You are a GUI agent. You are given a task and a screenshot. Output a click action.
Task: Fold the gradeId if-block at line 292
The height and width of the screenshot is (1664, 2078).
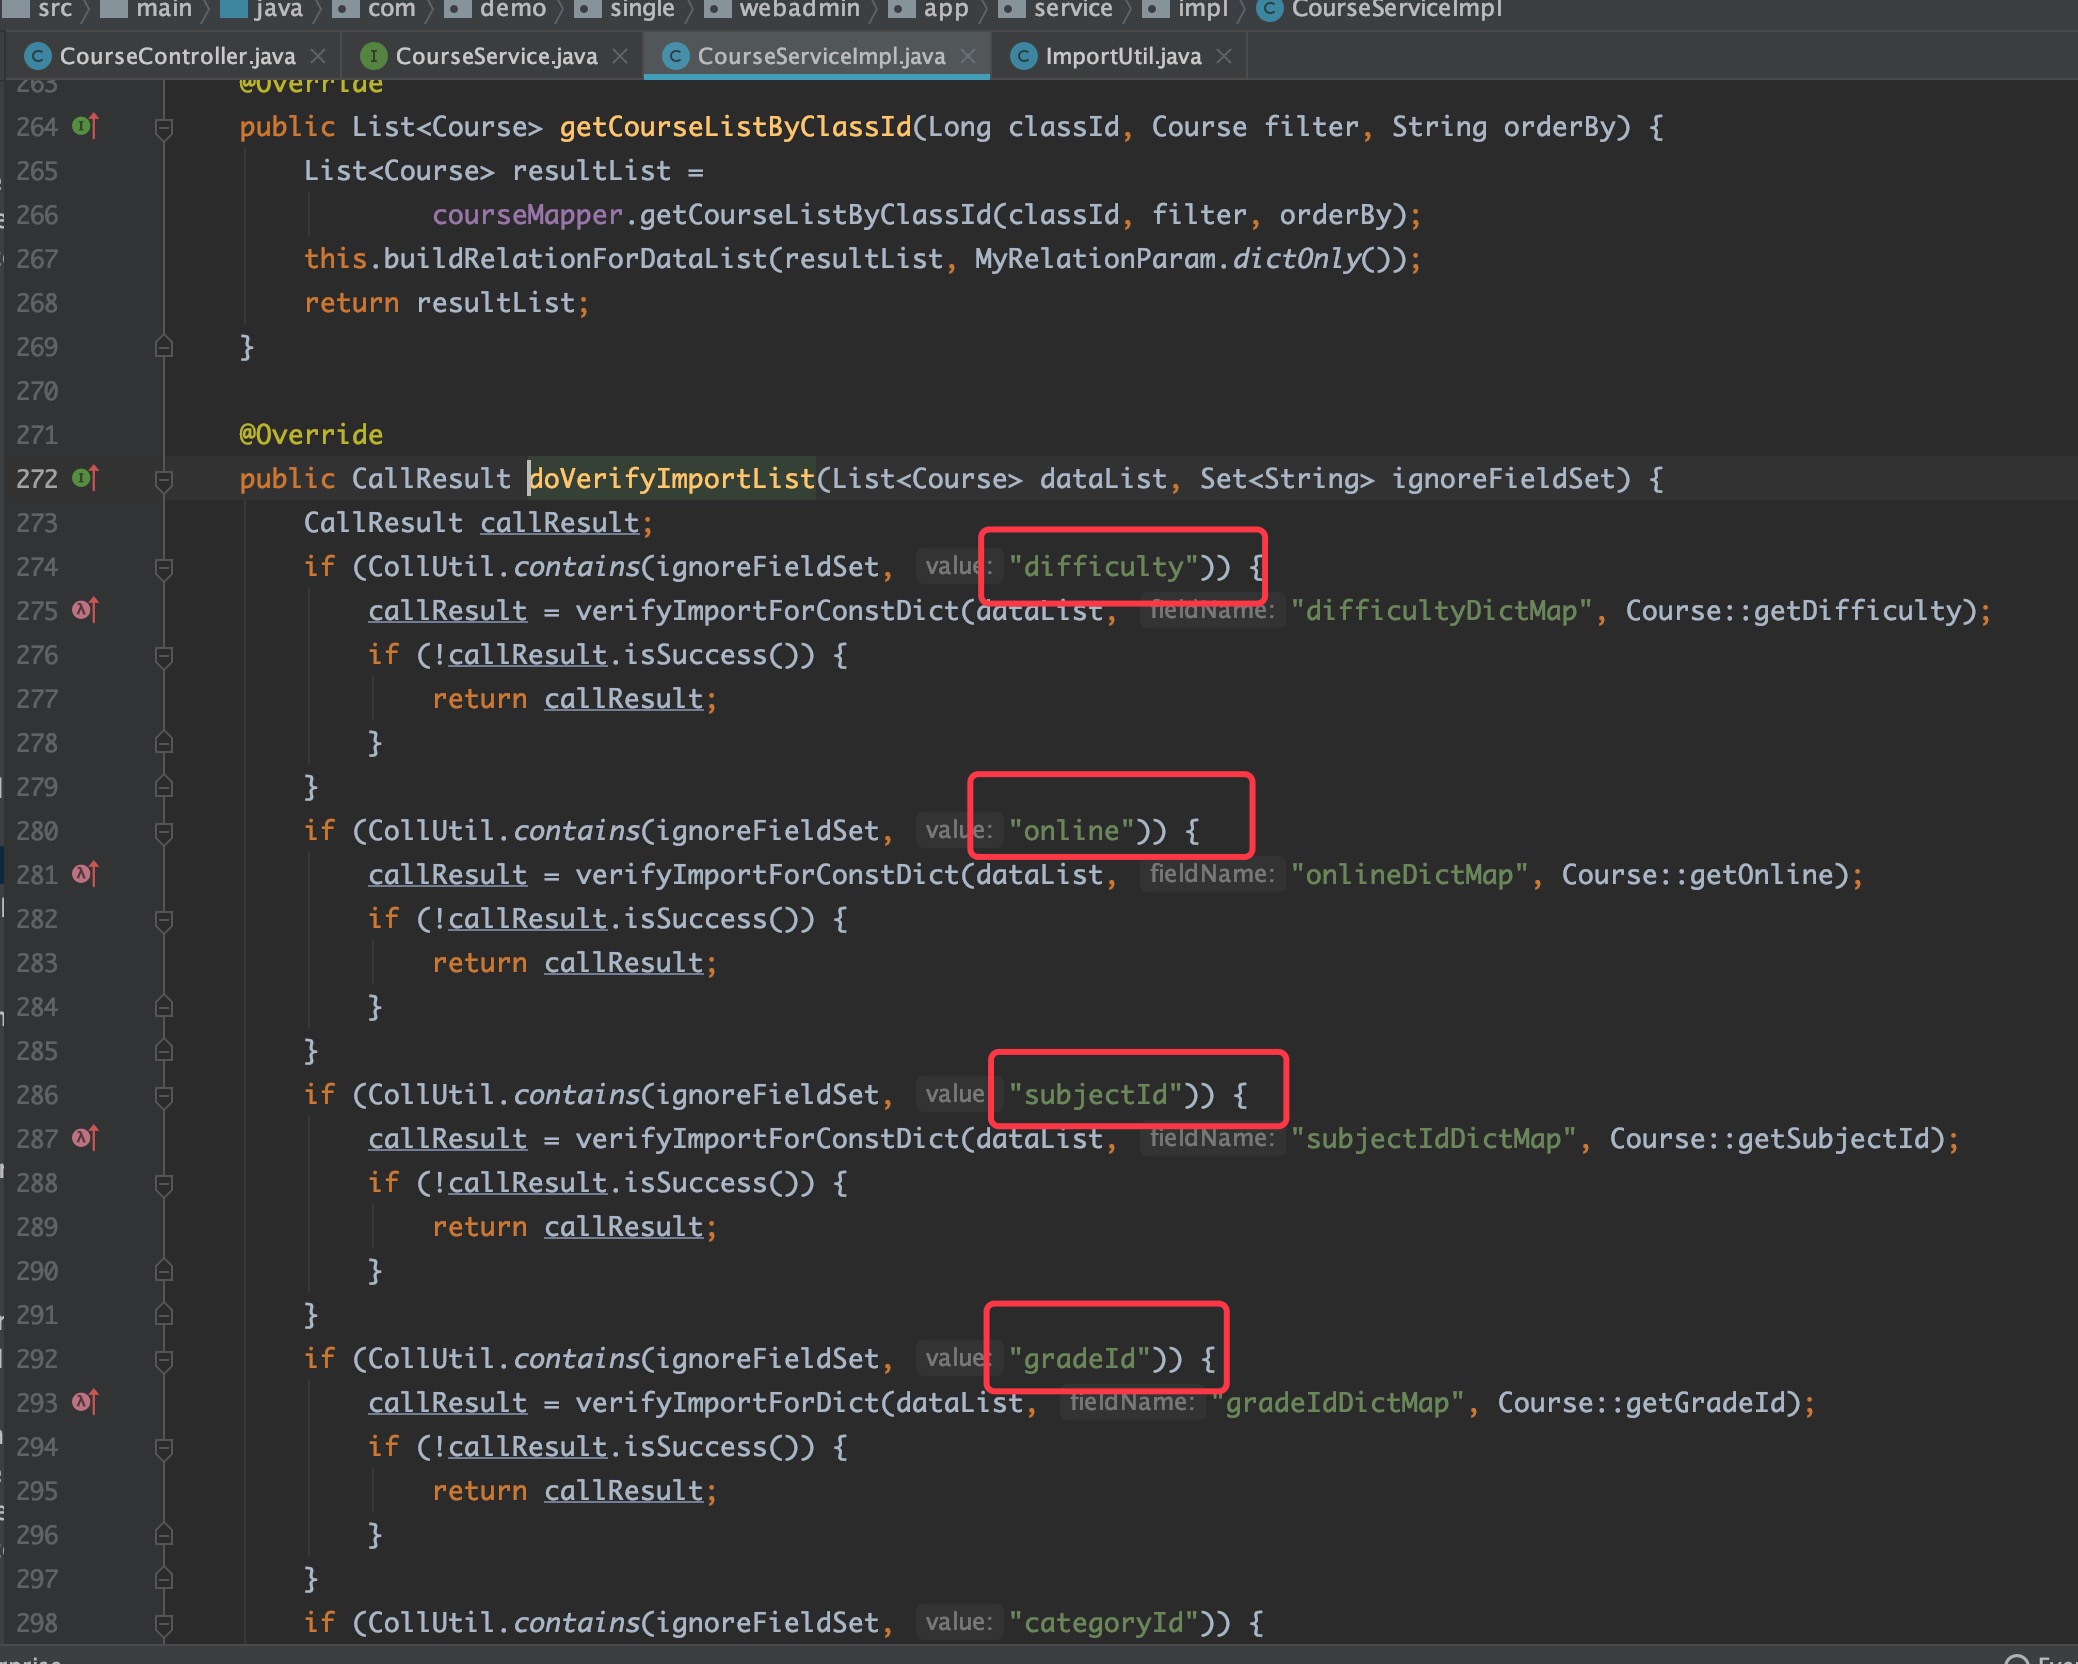(164, 1360)
